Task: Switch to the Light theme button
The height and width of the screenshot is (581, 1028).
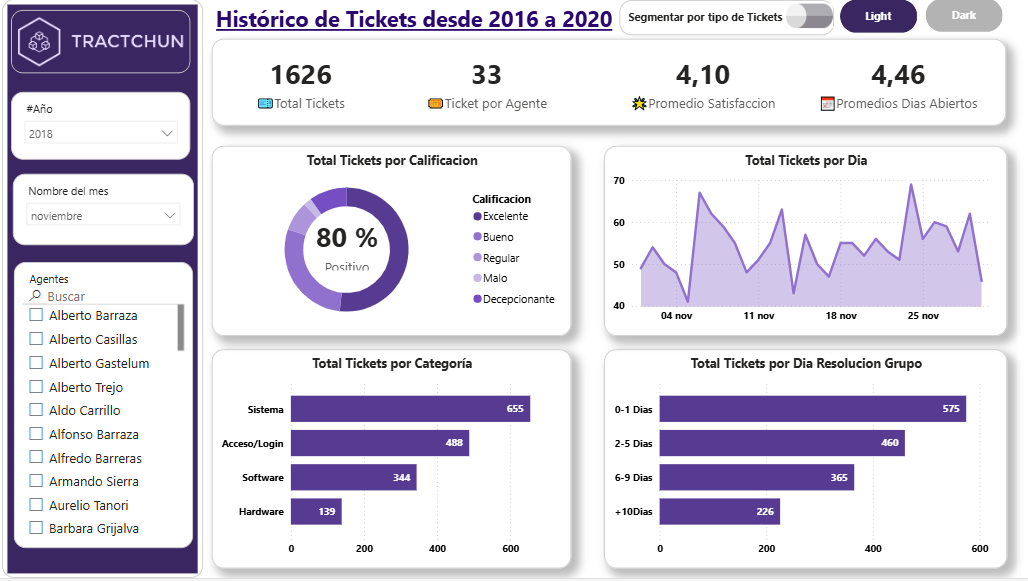Action: (x=878, y=16)
